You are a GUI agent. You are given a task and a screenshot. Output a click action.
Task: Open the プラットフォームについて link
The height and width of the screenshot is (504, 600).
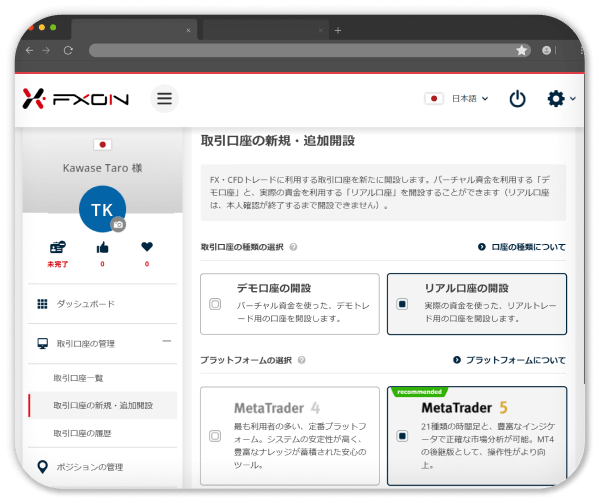(509, 360)
